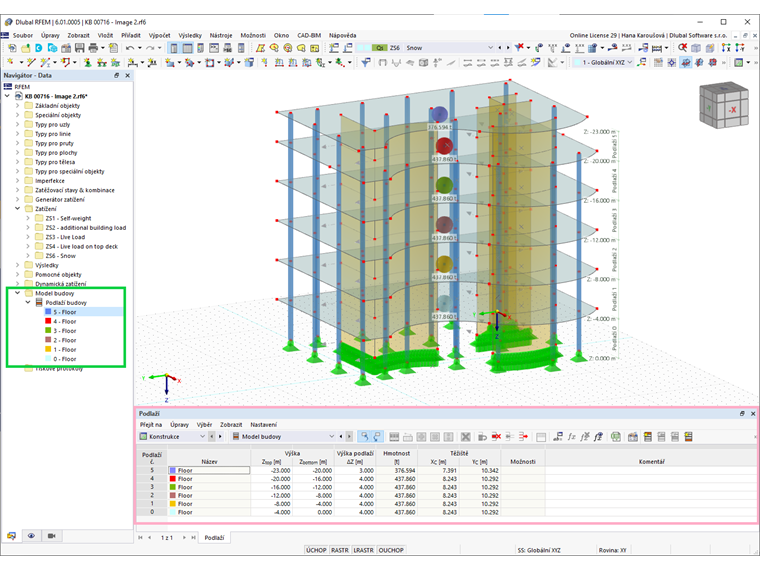Click the Podlaží budovy tree icon

pos(39,302)
